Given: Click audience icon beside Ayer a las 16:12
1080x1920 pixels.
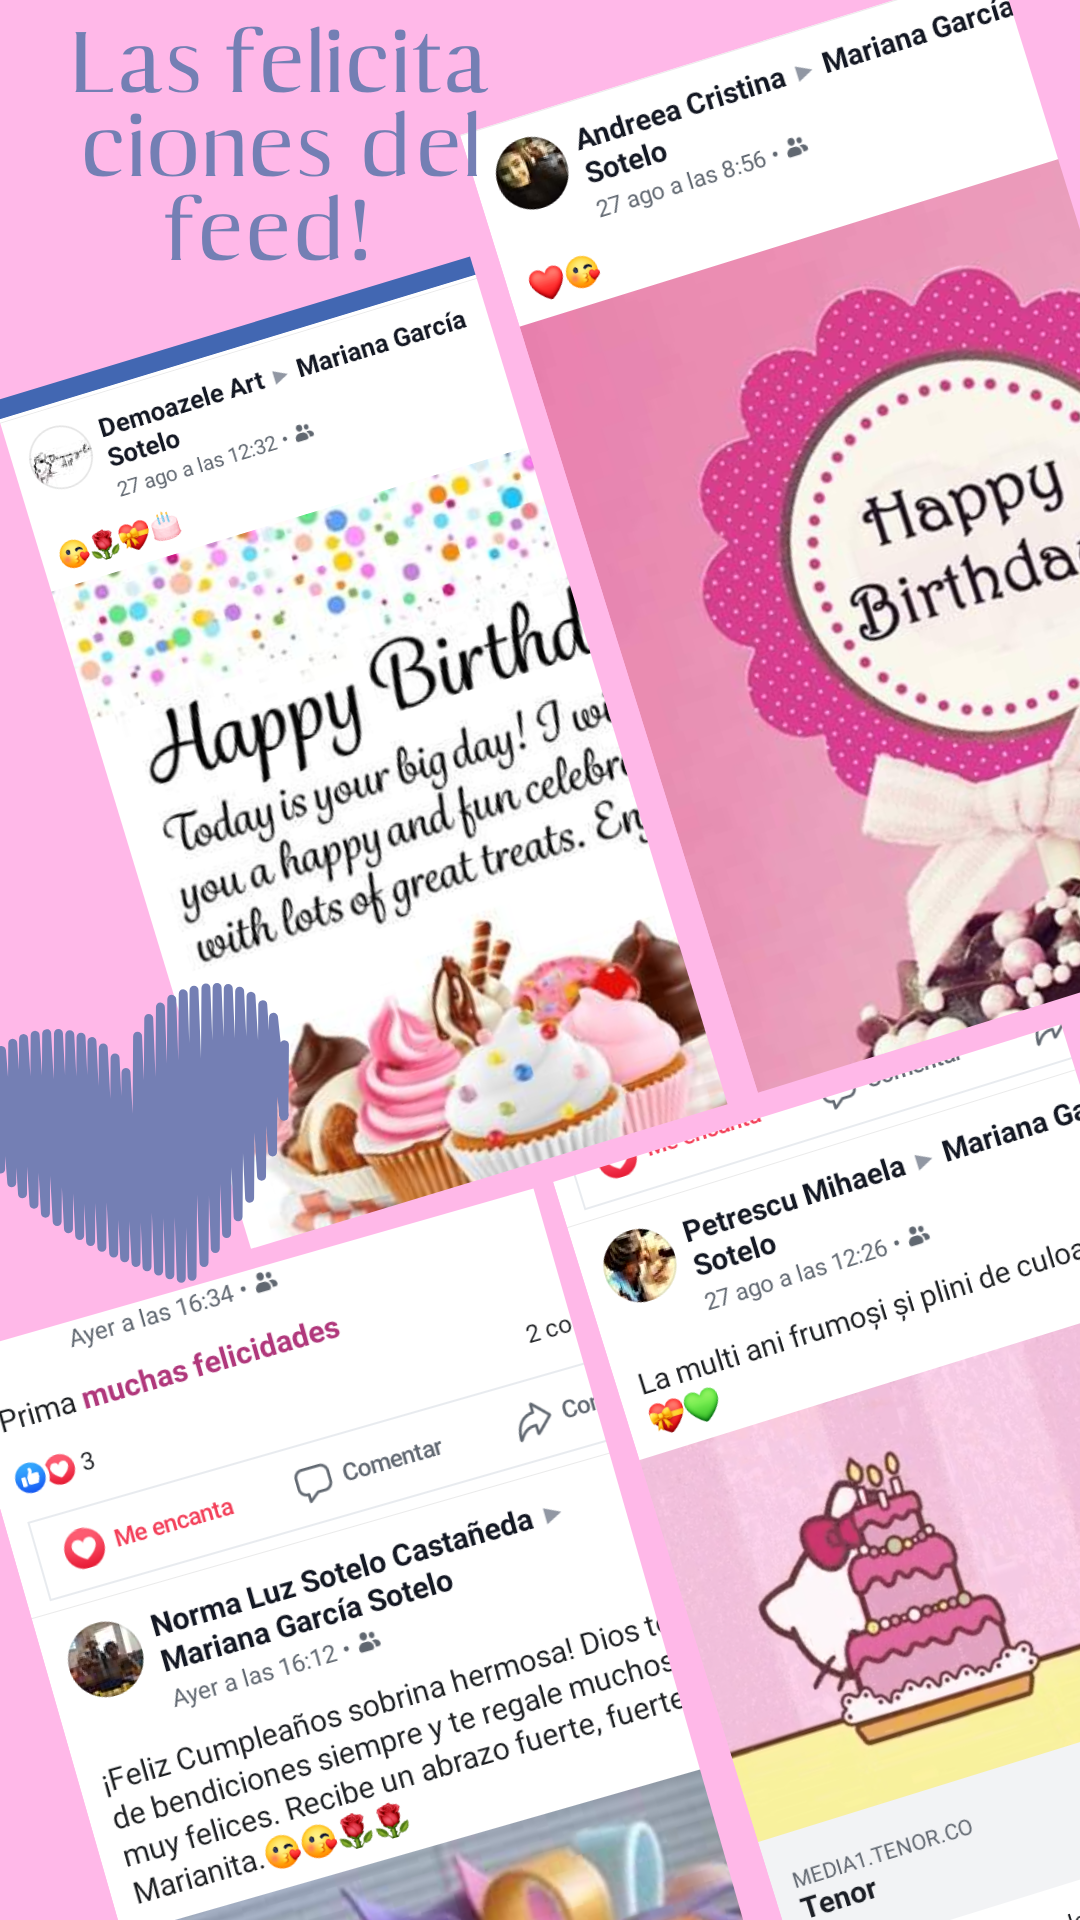Looking at the screenshot, I should 369,1641.
